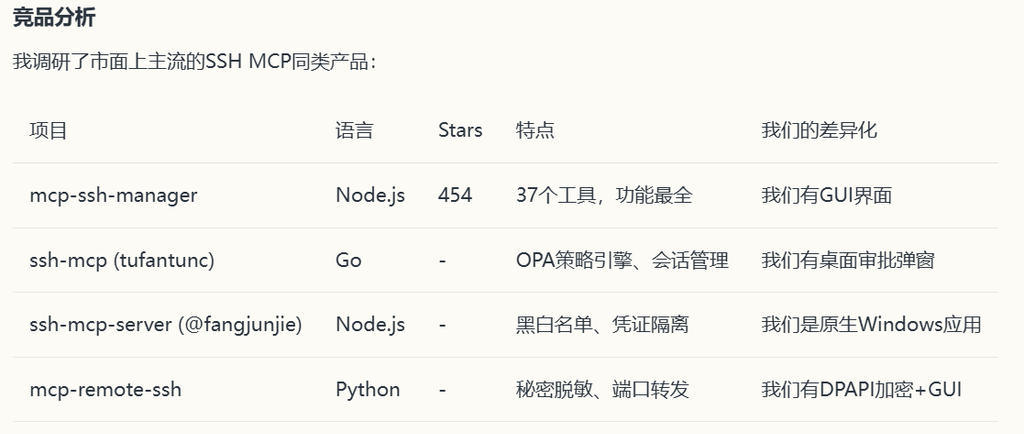Select the cell '秘密脱敏、端口转发'
This screenshot has width=1024, height=434.
pos(602,390)
